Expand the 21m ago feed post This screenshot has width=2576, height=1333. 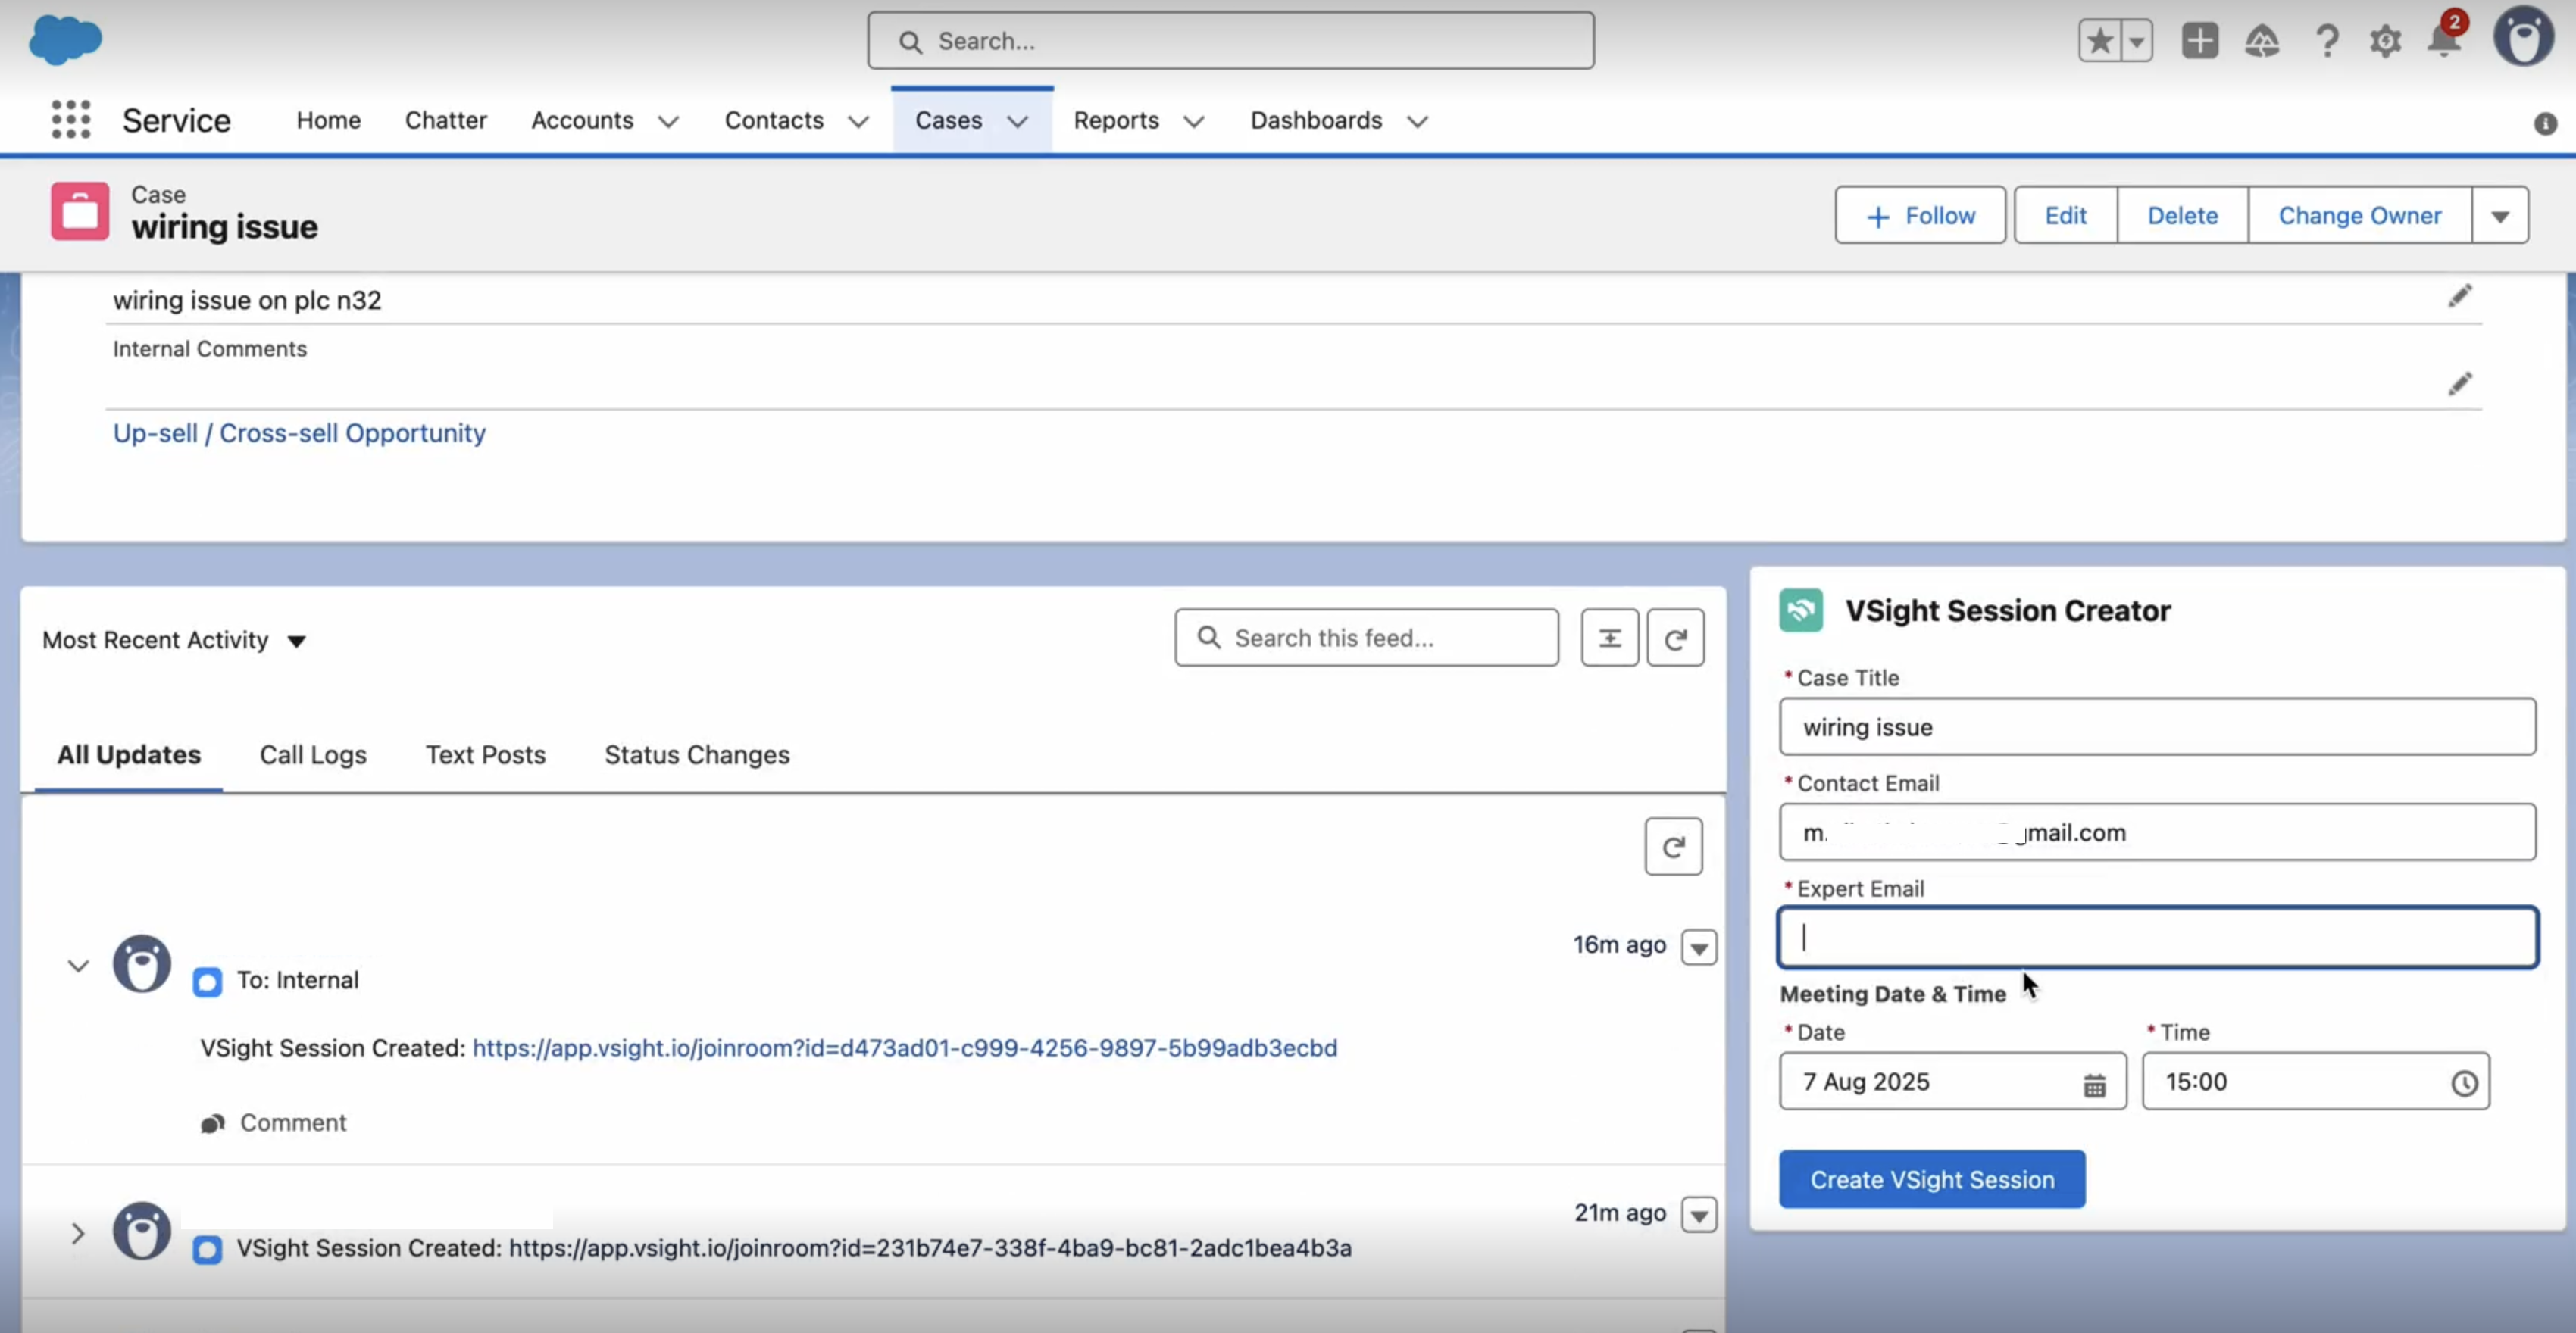pyautogui.click(x=78, y=1233)
